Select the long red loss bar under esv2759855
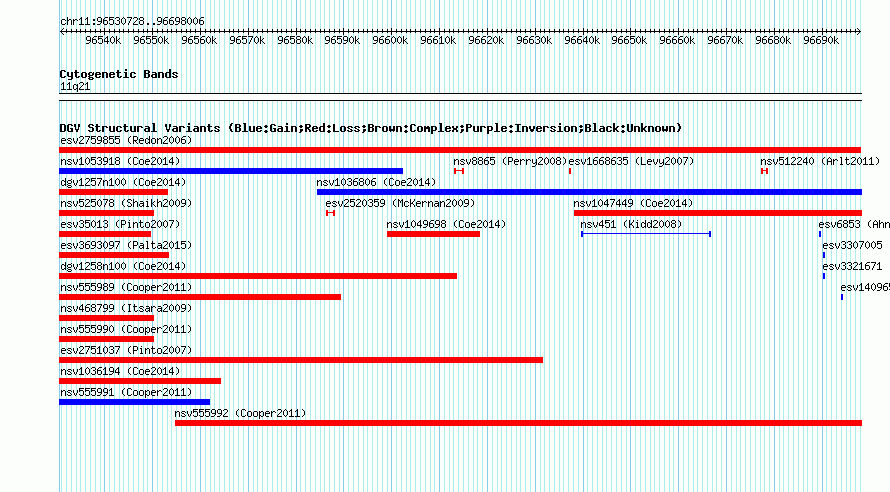This screenshot has height=492, width=890. pos(460,150)
